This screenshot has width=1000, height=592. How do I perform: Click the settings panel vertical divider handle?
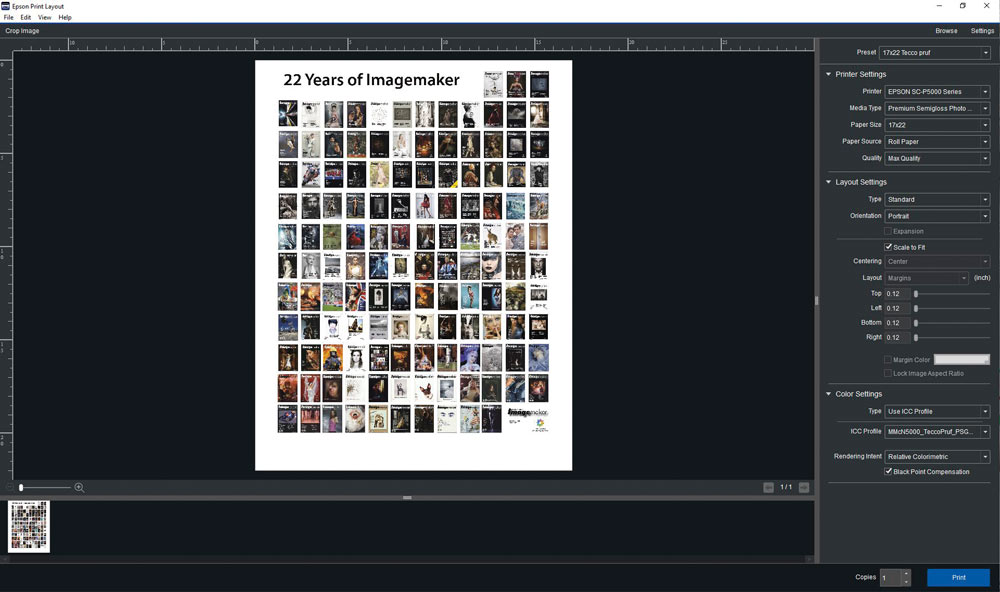click(x=816, y=300)
